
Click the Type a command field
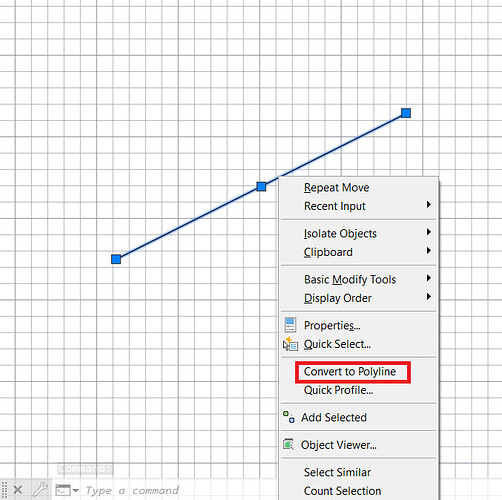pos(132,490)
